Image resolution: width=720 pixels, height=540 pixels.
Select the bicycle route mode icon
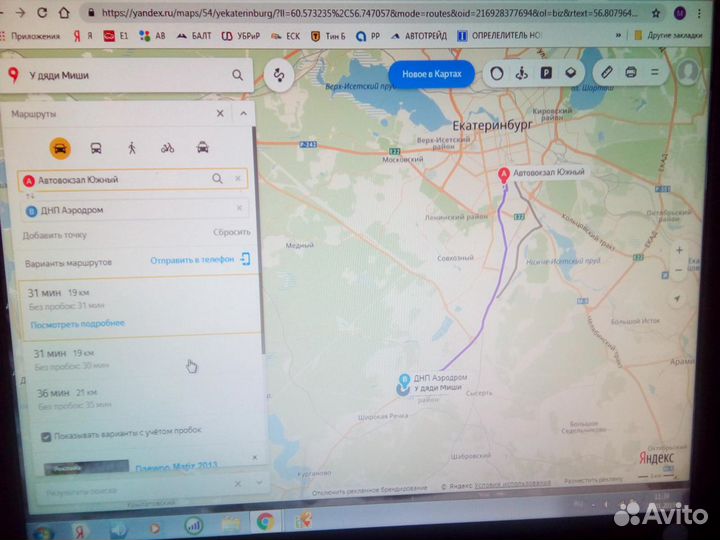tap(167, 148)
